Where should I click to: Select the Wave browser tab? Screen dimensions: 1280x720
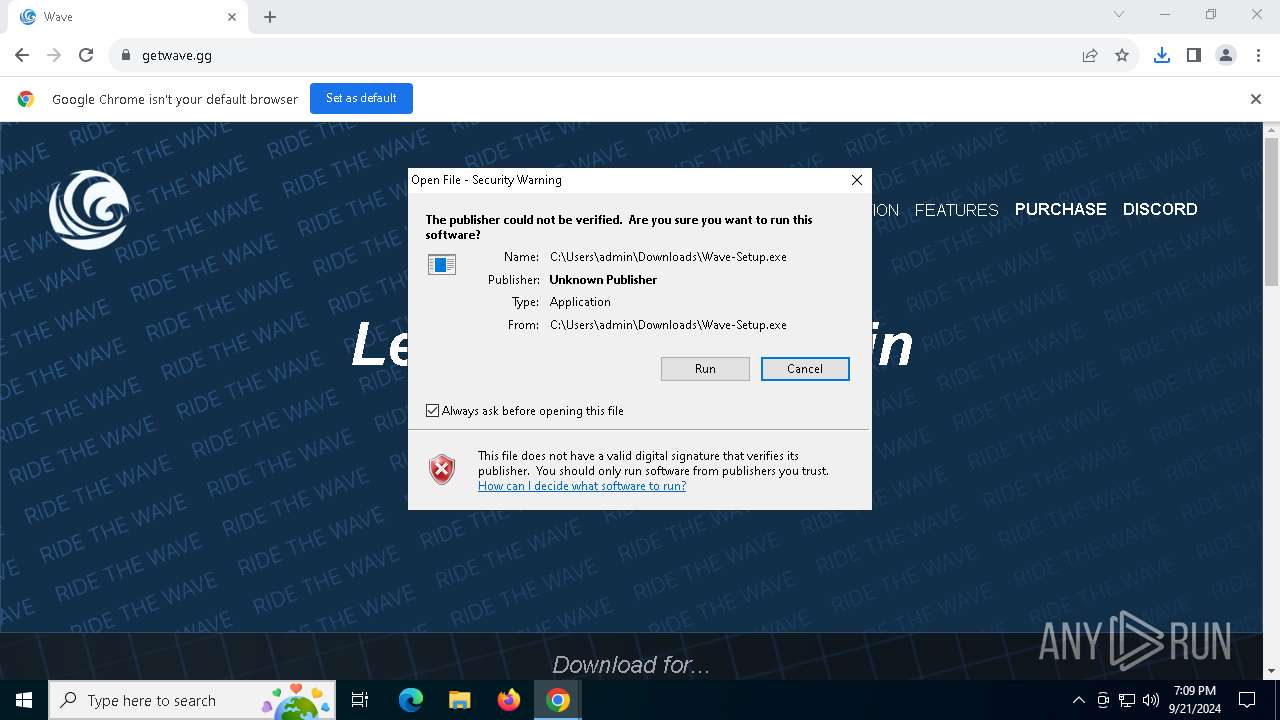pos(127,17)
